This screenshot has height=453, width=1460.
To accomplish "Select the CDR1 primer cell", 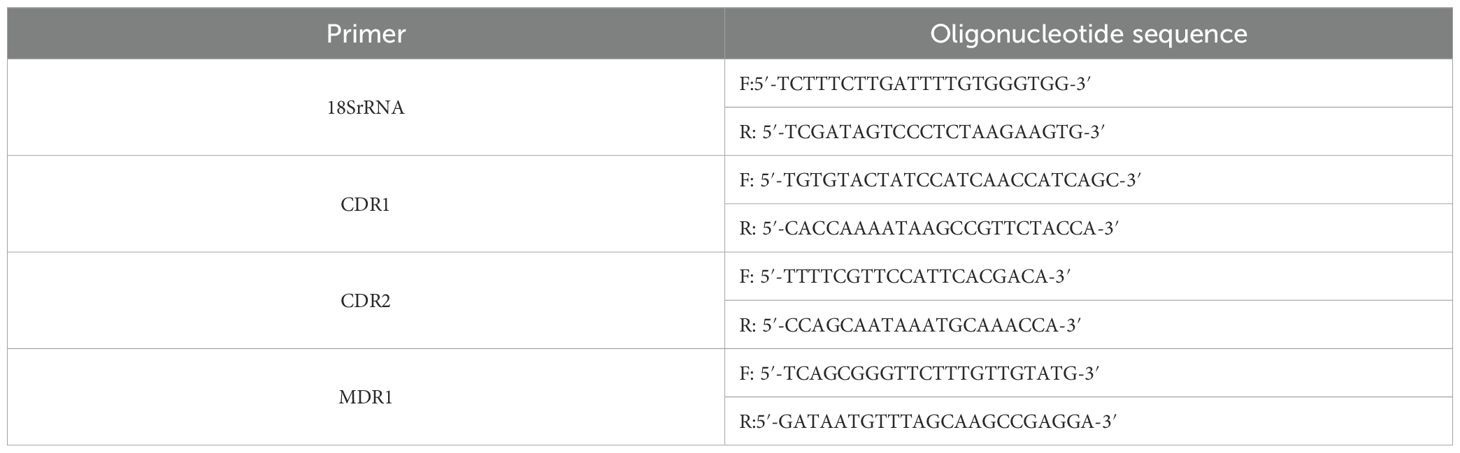I will [366, 204].
